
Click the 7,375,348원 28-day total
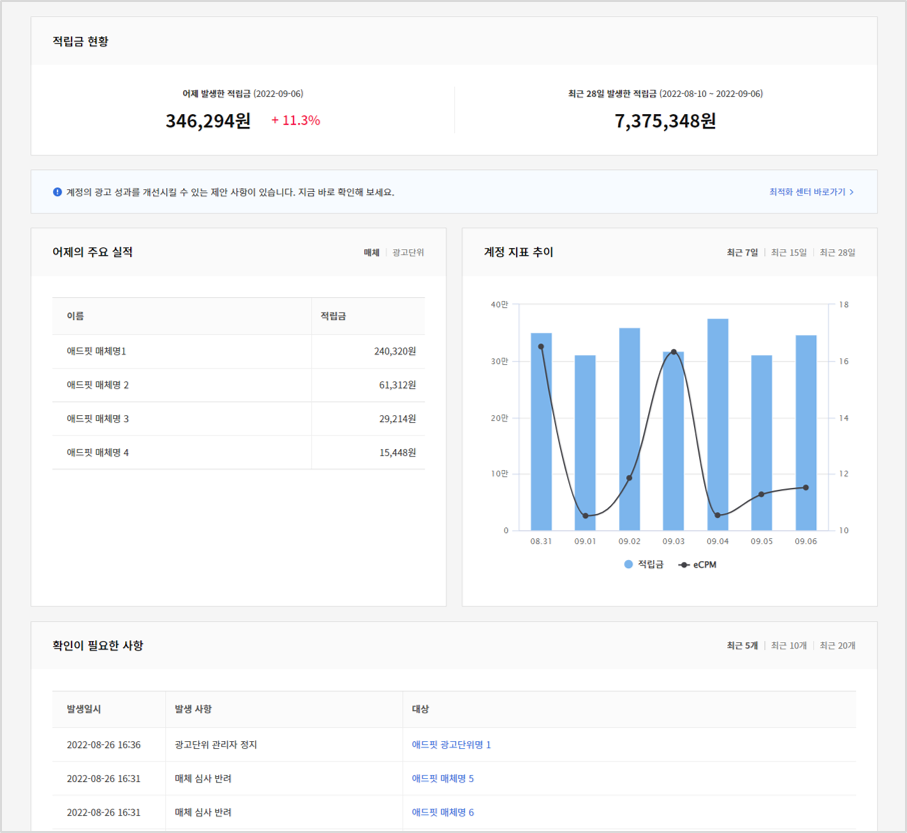coord(665,121)
